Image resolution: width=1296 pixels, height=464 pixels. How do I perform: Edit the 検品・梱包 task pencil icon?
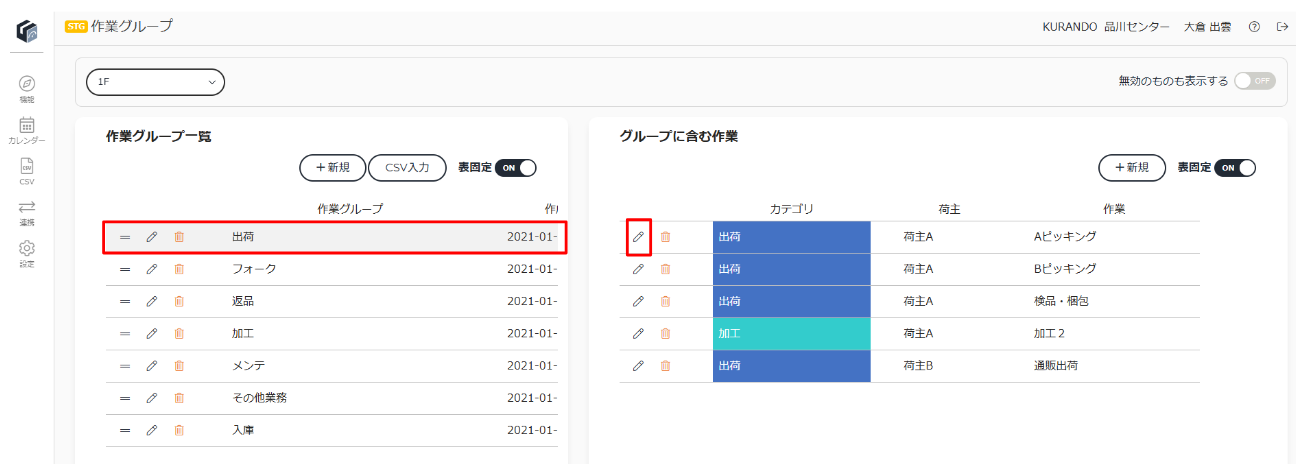coord(638,301)
